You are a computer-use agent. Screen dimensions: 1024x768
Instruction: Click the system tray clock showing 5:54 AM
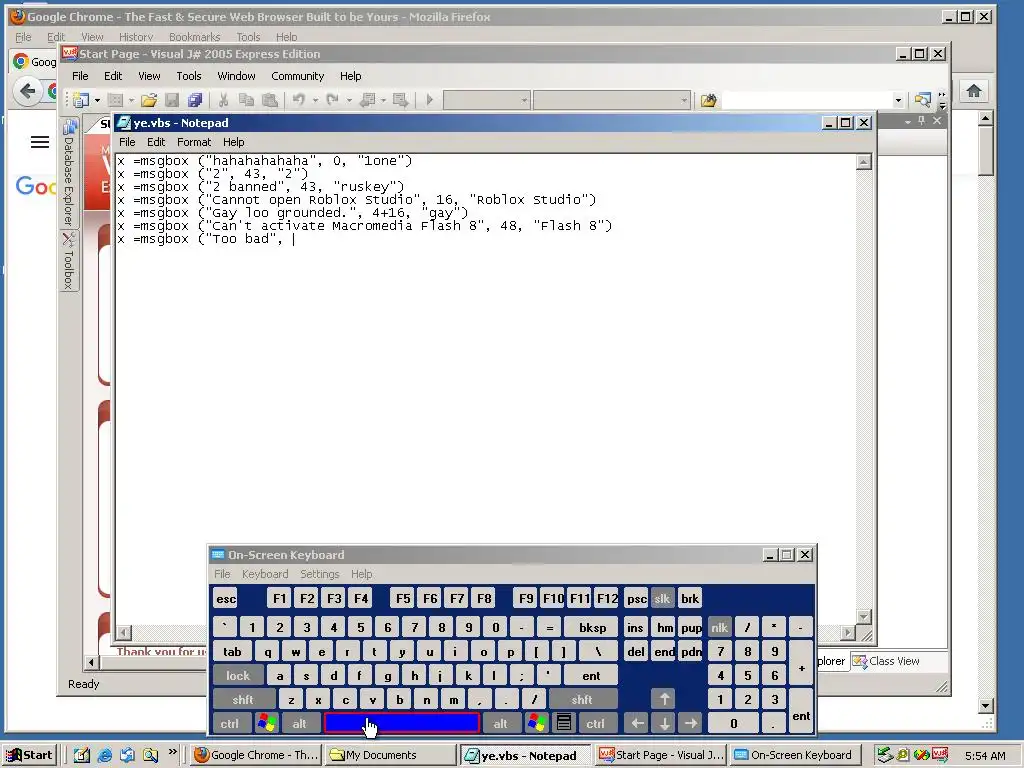[x=985, y=756]
